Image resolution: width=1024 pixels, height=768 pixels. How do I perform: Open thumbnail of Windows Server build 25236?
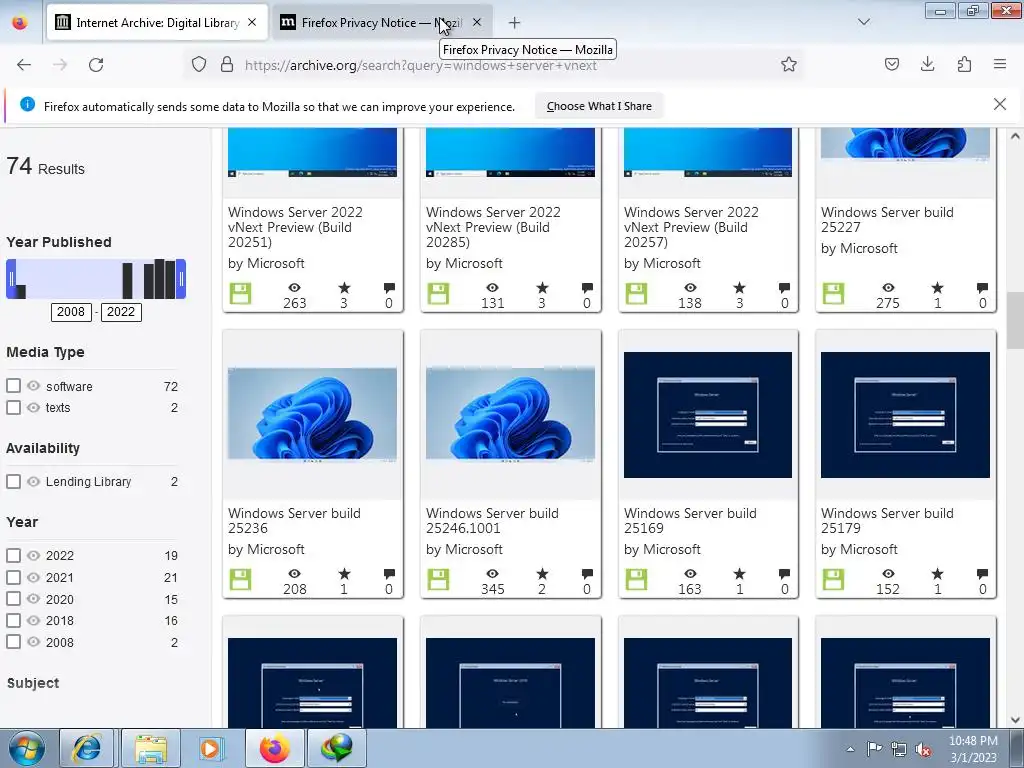click(312, 415)
